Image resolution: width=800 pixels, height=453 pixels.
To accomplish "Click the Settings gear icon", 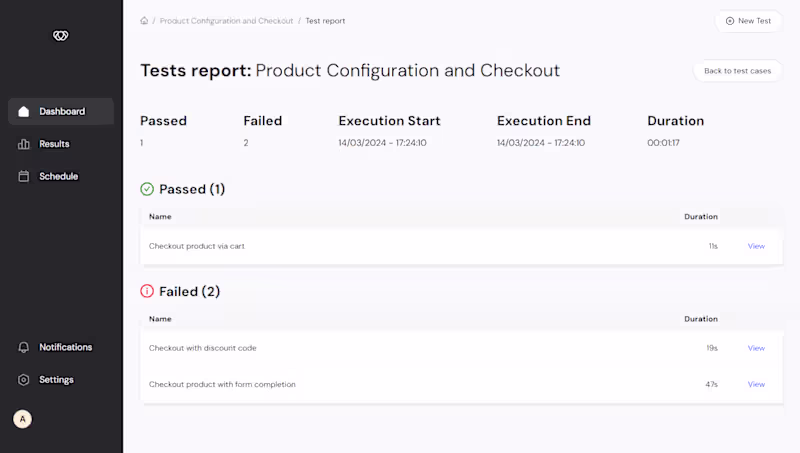I will pyautogui.click(x=24, y=380).
